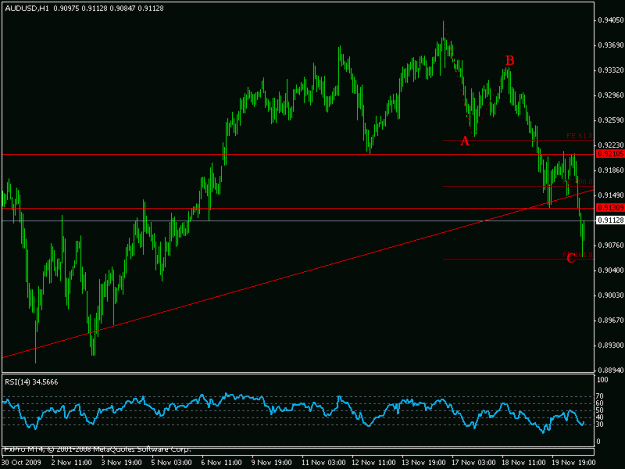Click the FE 100.0 Fibonacci expansion label
The width and height of the screenshot is (625, 469).
(x=578, y=182)
